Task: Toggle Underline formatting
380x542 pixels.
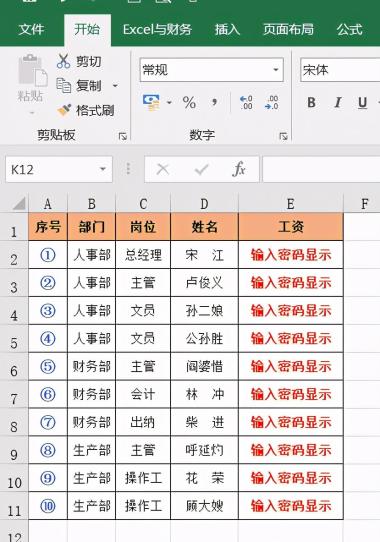Action: point(362,103)
